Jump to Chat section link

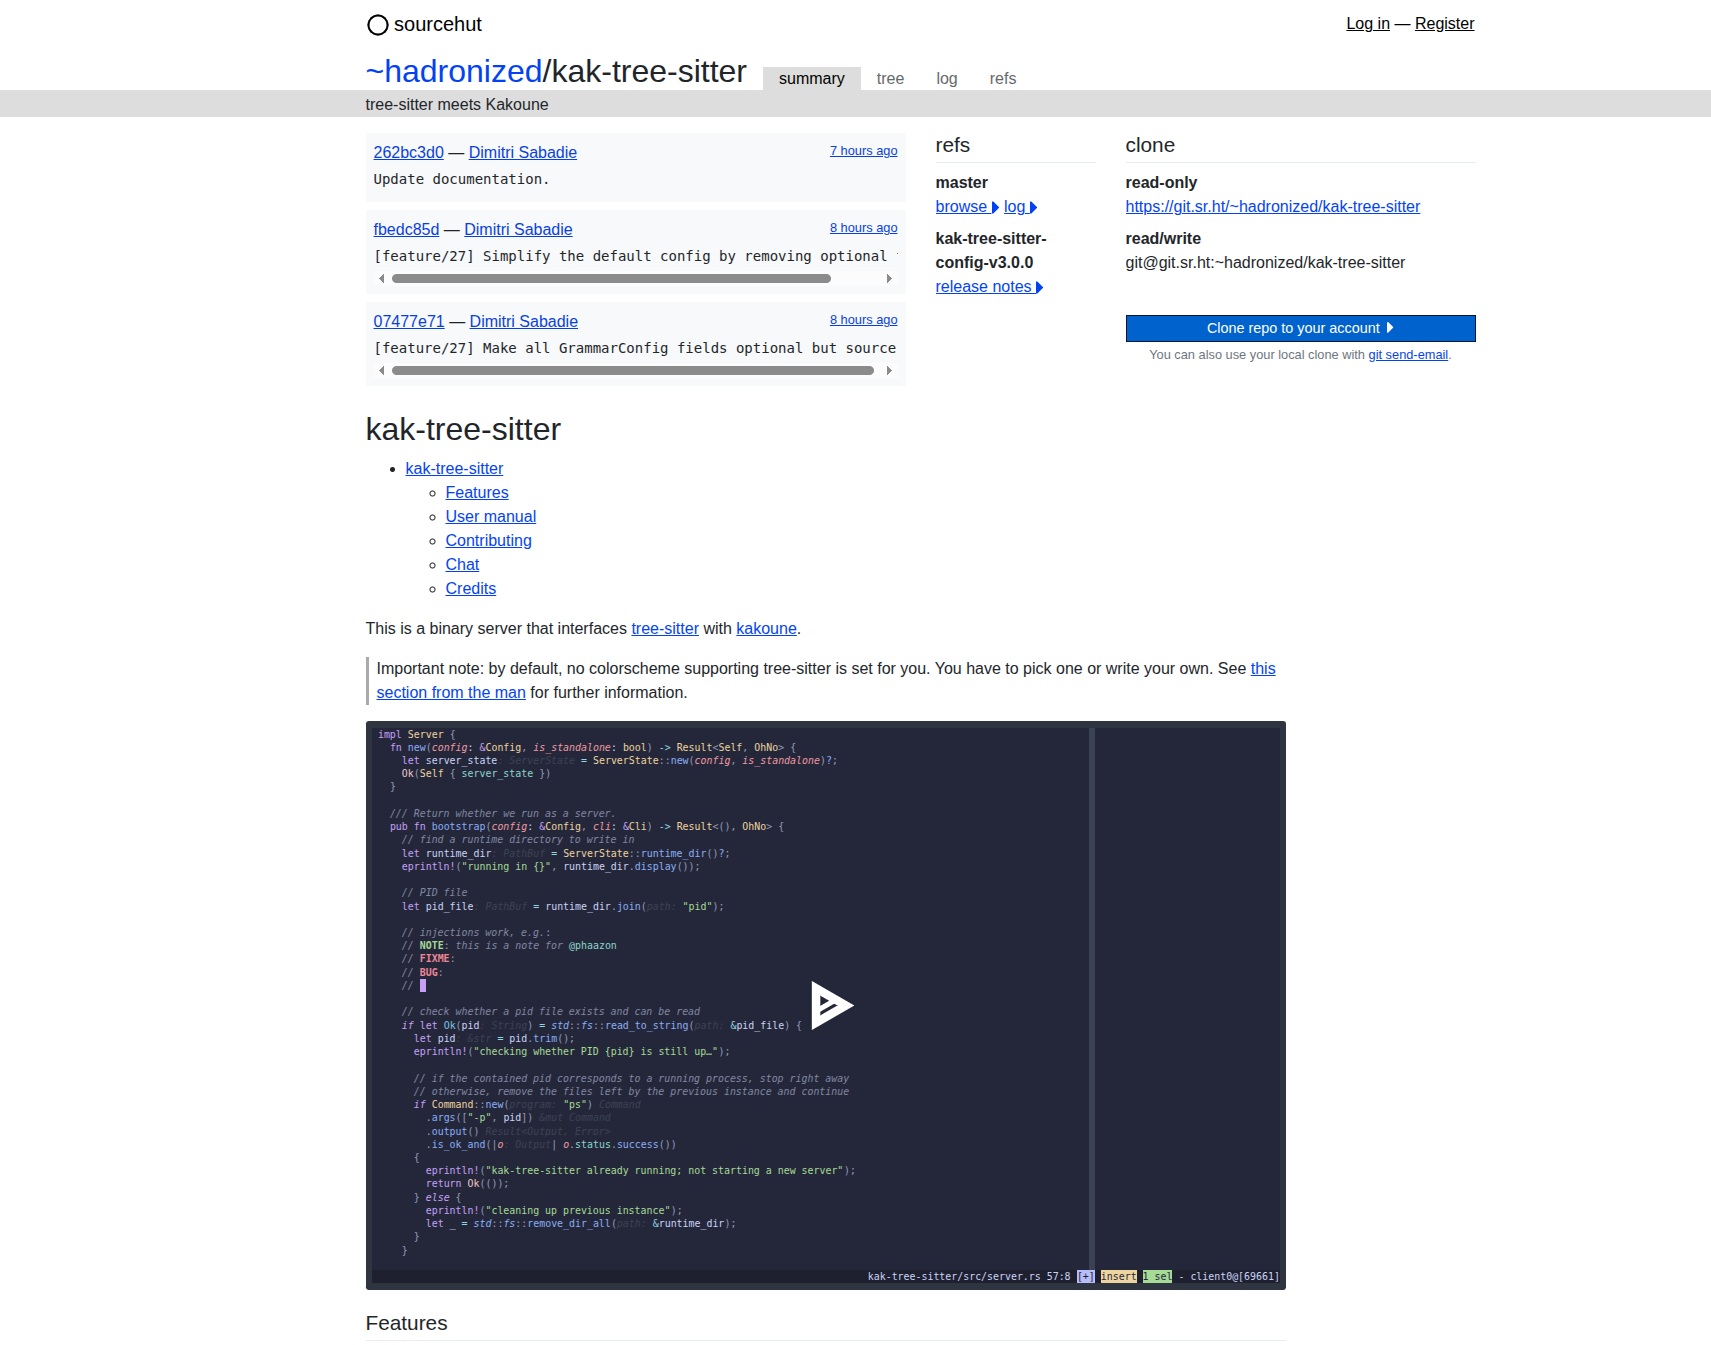(462, 565)
